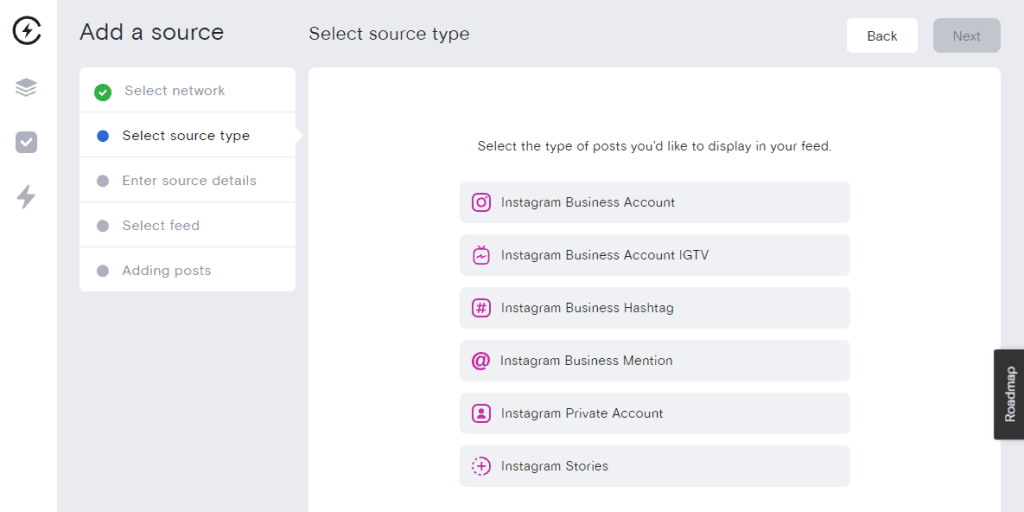1024x512 pixels.
Task: Click the blue dot beside Select source type
Action: pyautogui.click(x=103, y=136)
